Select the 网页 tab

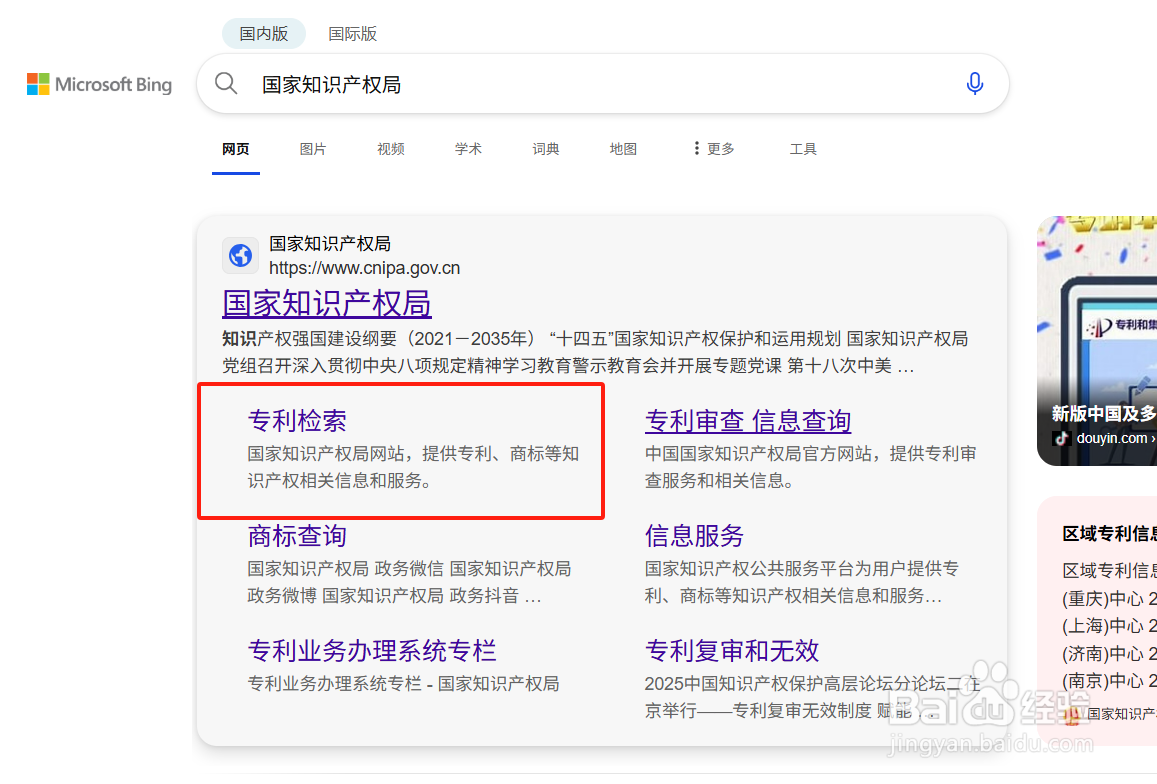[235, 149]
